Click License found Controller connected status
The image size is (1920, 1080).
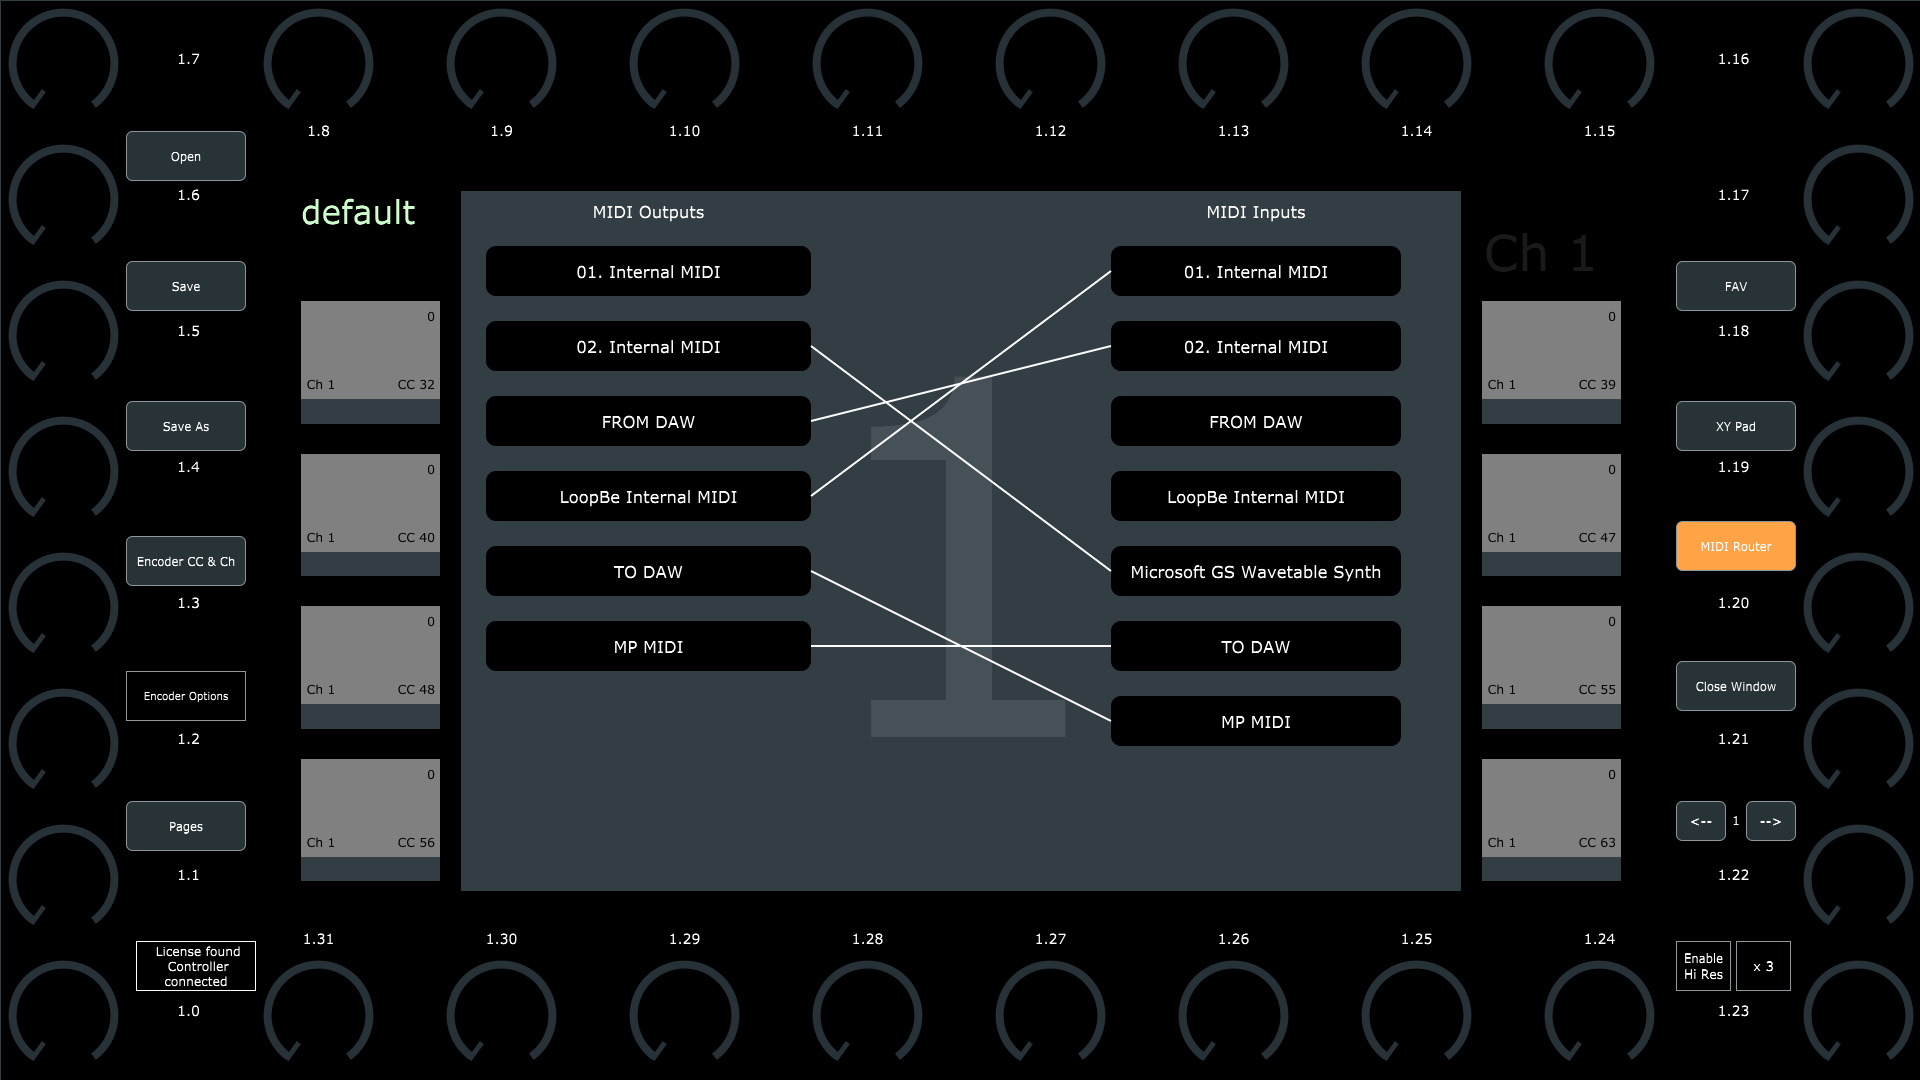coord(196,966)
